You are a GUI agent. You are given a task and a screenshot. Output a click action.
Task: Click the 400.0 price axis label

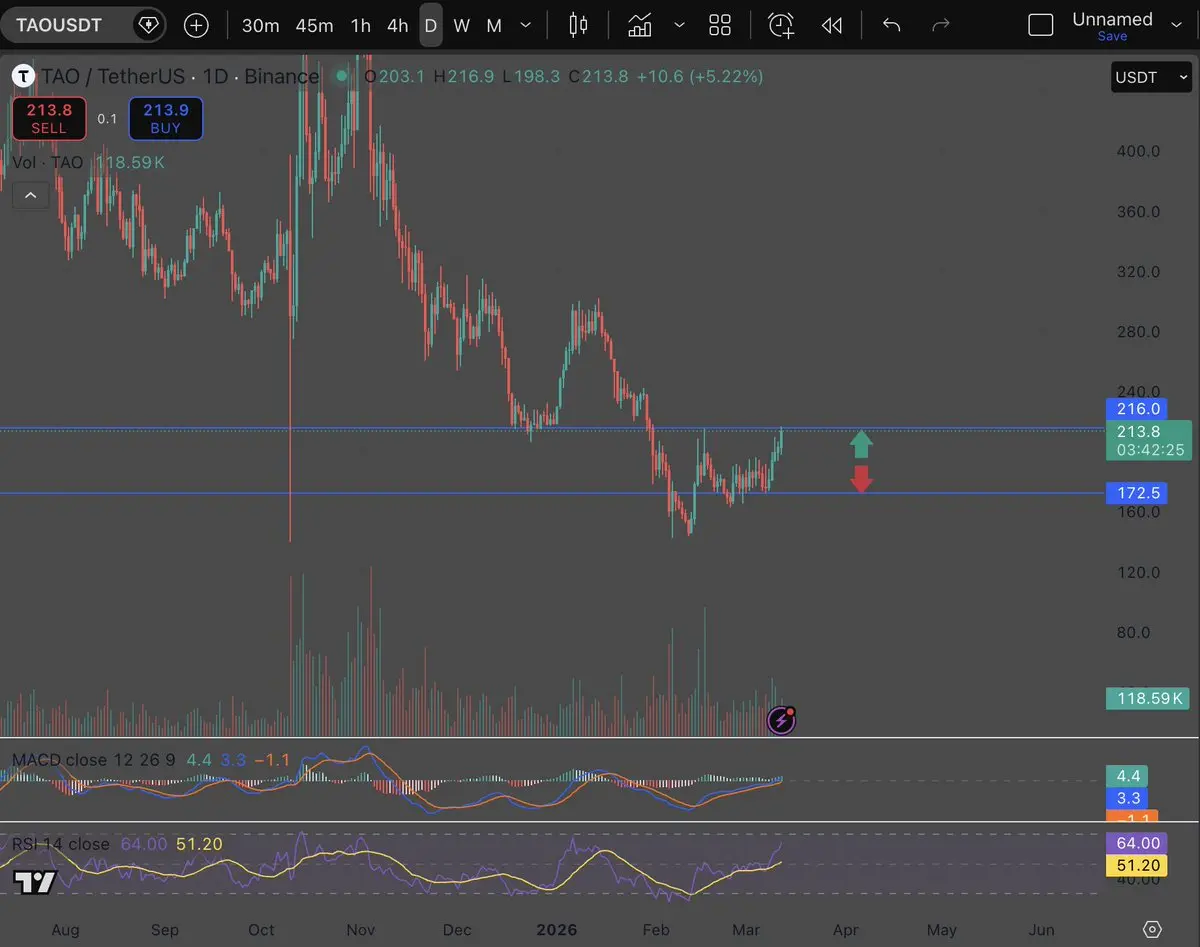coord(1138,151)
